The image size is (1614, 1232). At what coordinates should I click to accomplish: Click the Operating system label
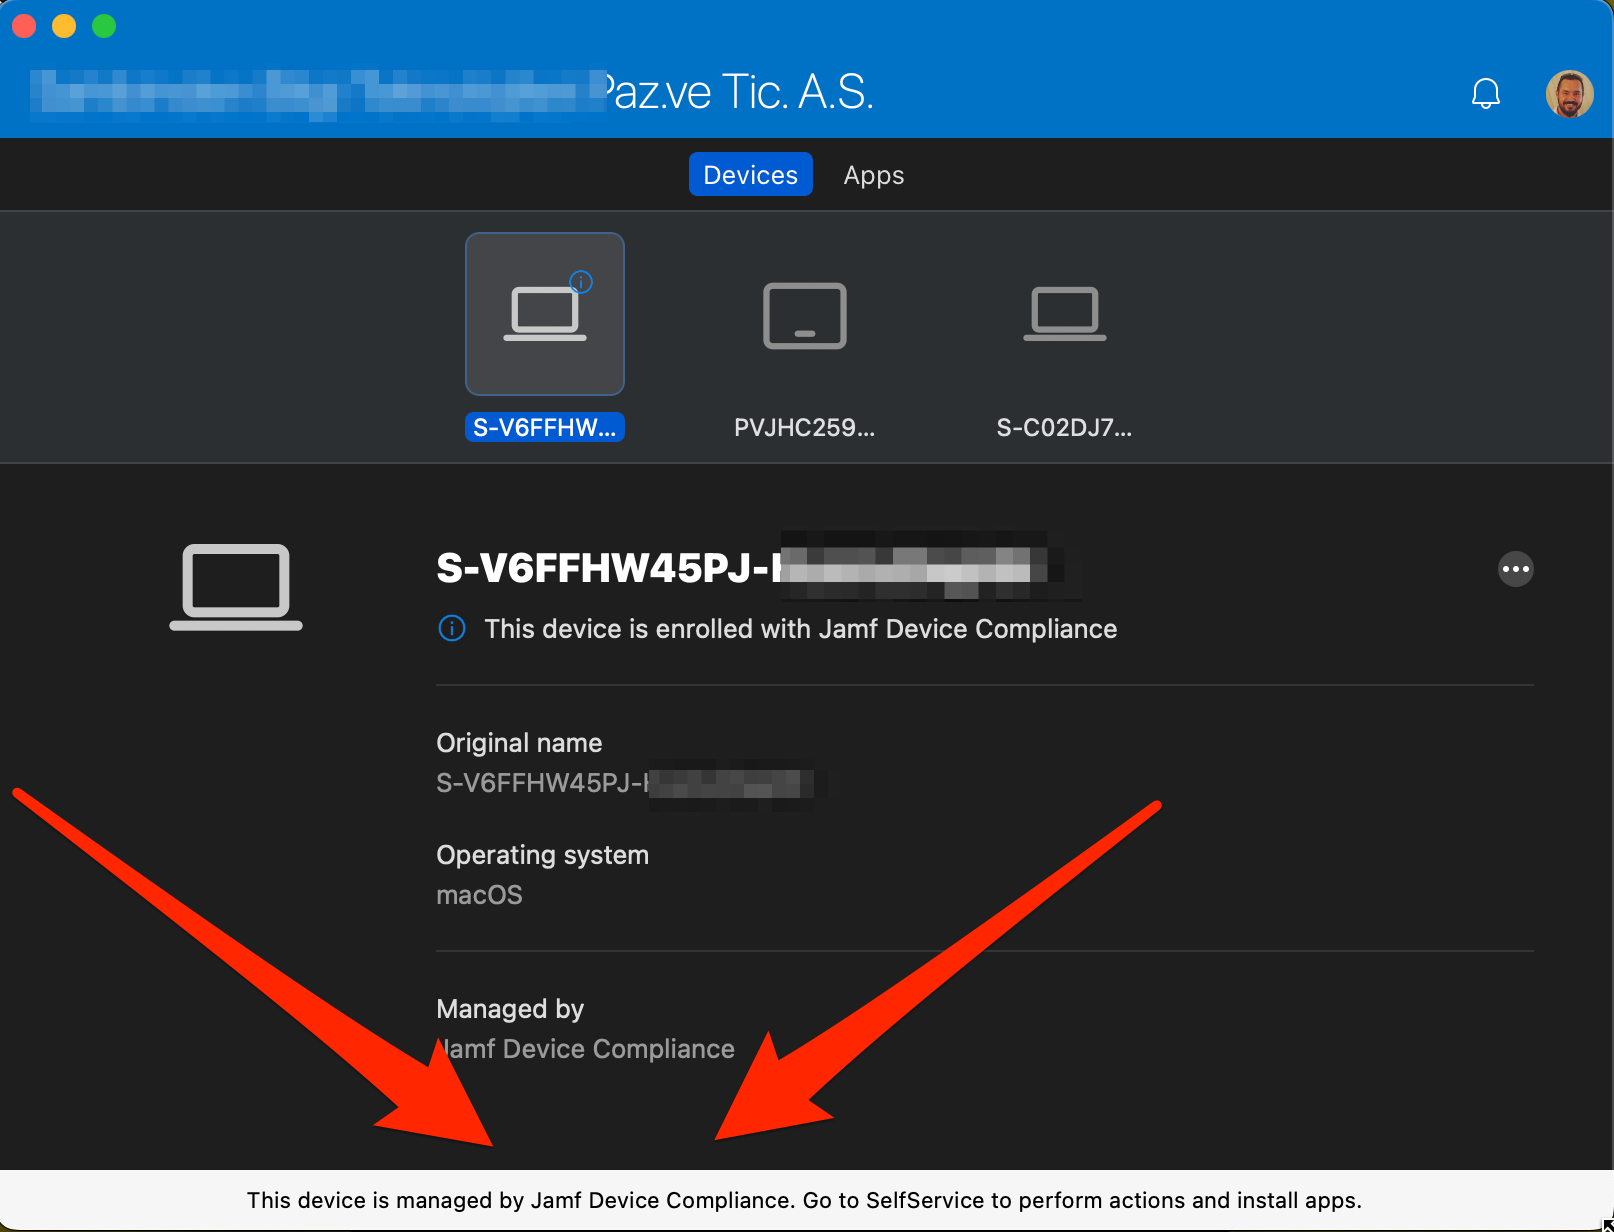(x=543, y=855)
